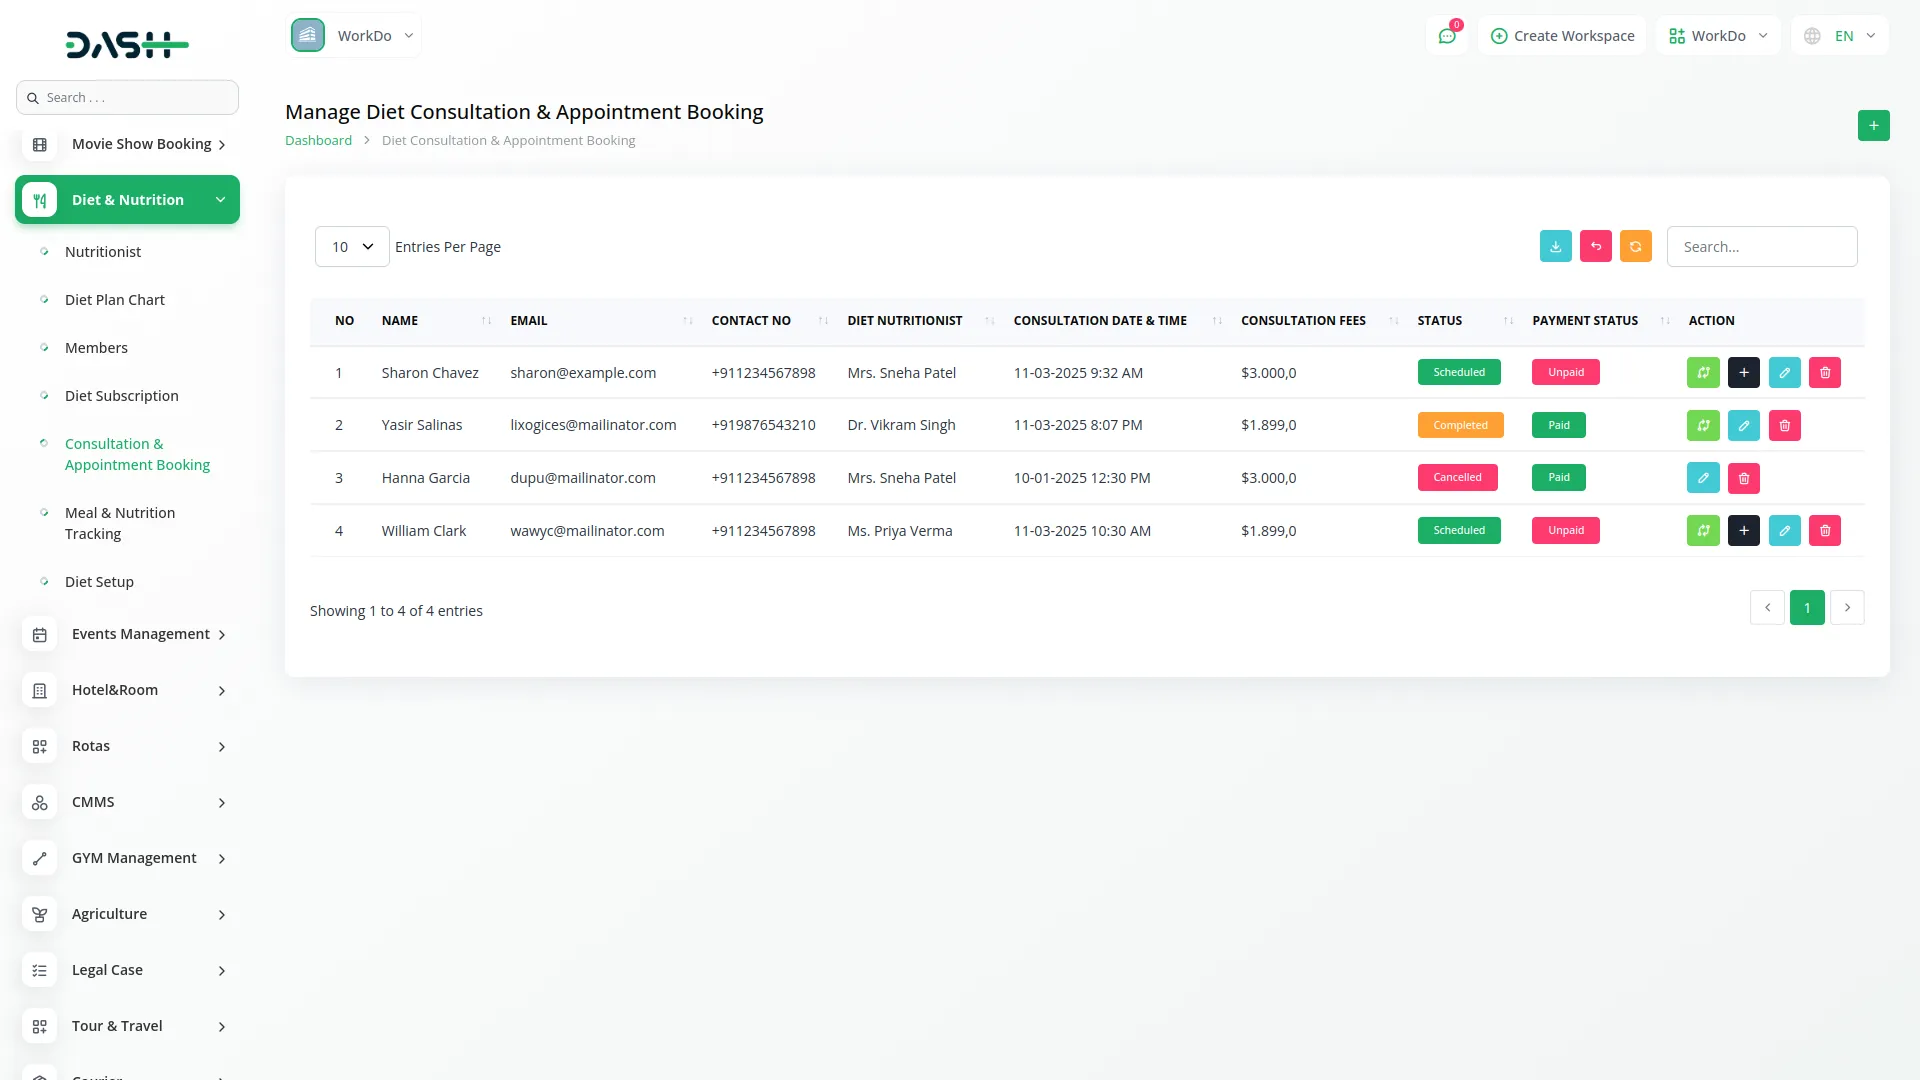
Task: Click black plus icon in Sharon Chavez row
Action: [x=1743, y=373]
